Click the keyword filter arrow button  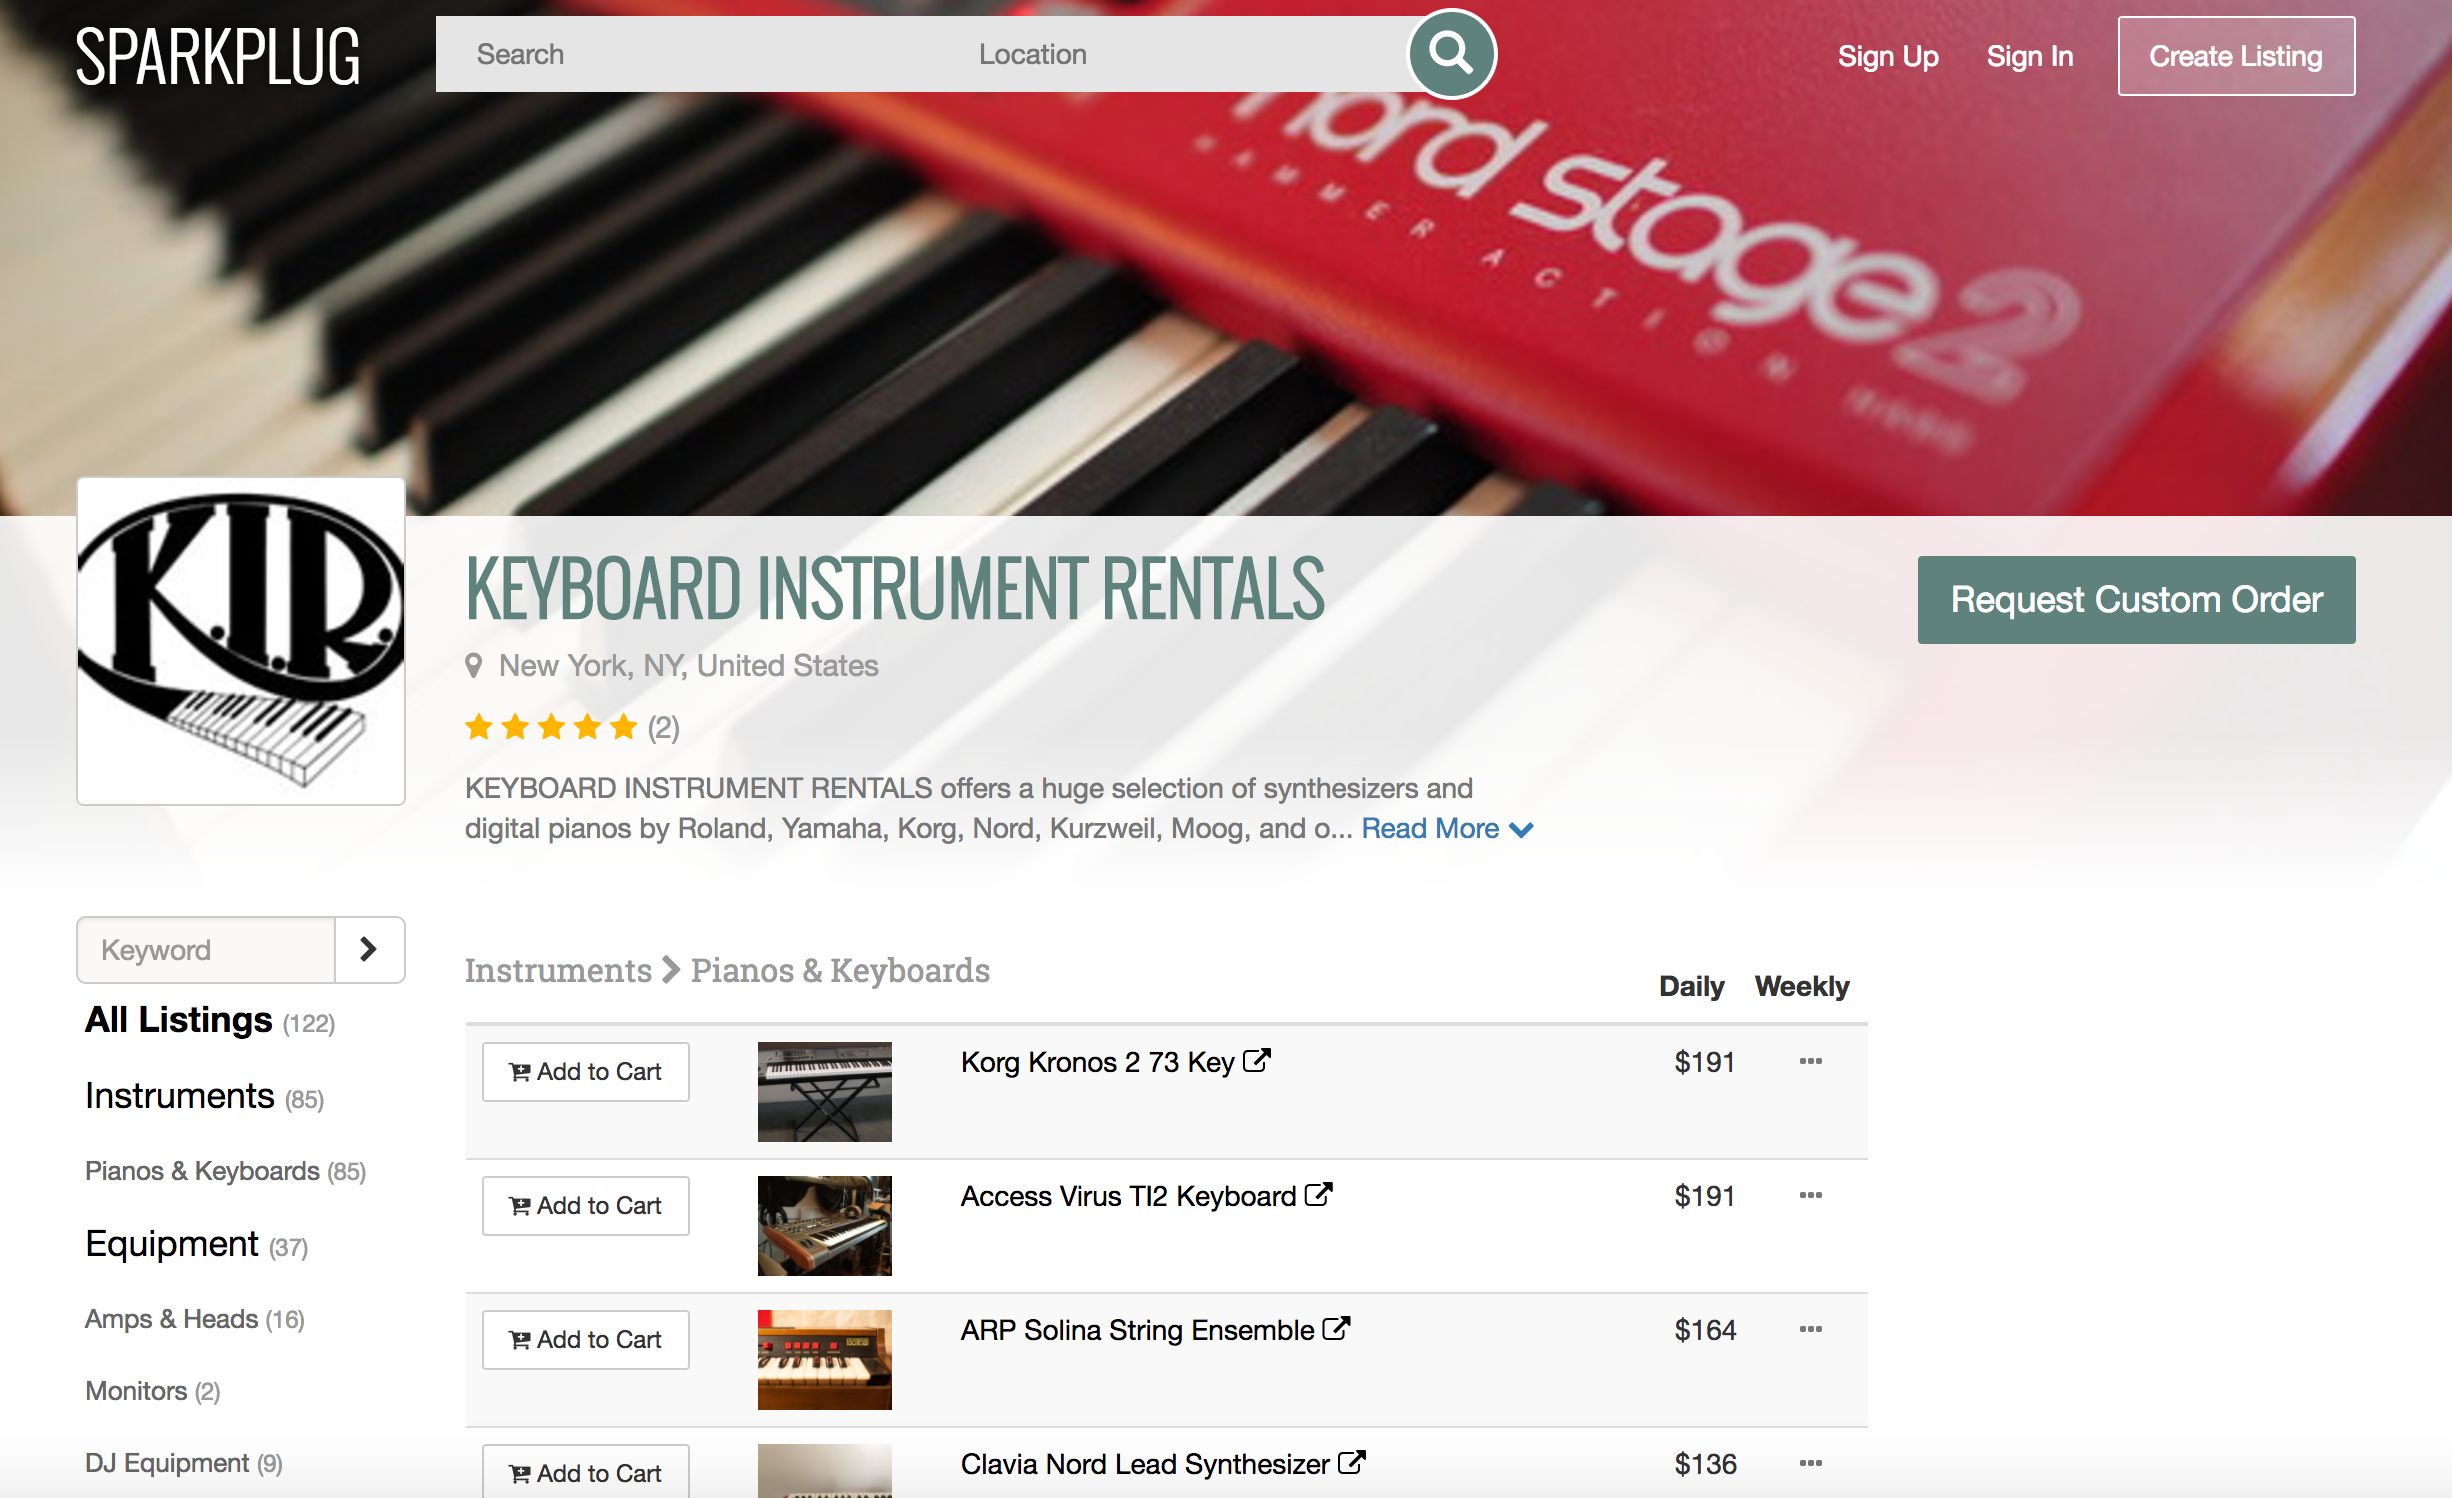(368, 949)
